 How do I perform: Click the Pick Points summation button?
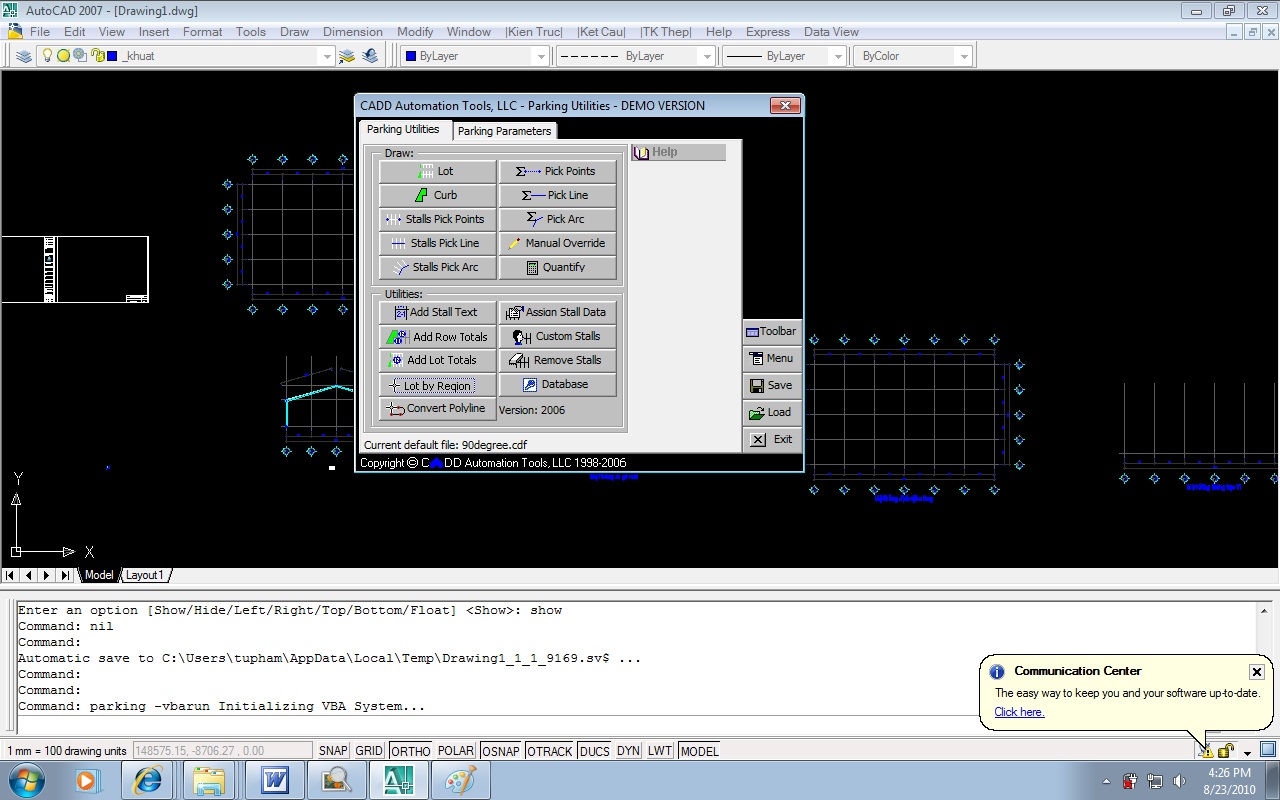click(x=557, y=171)
